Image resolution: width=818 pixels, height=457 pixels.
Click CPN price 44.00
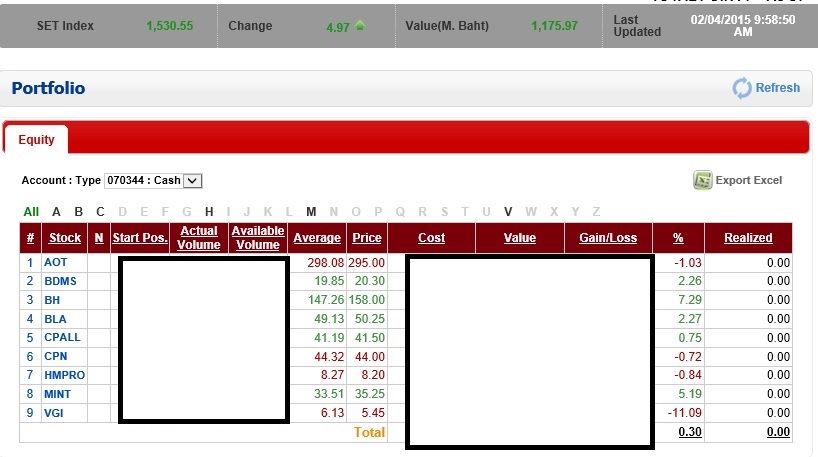pyautogui.click(x=370, y=357)
